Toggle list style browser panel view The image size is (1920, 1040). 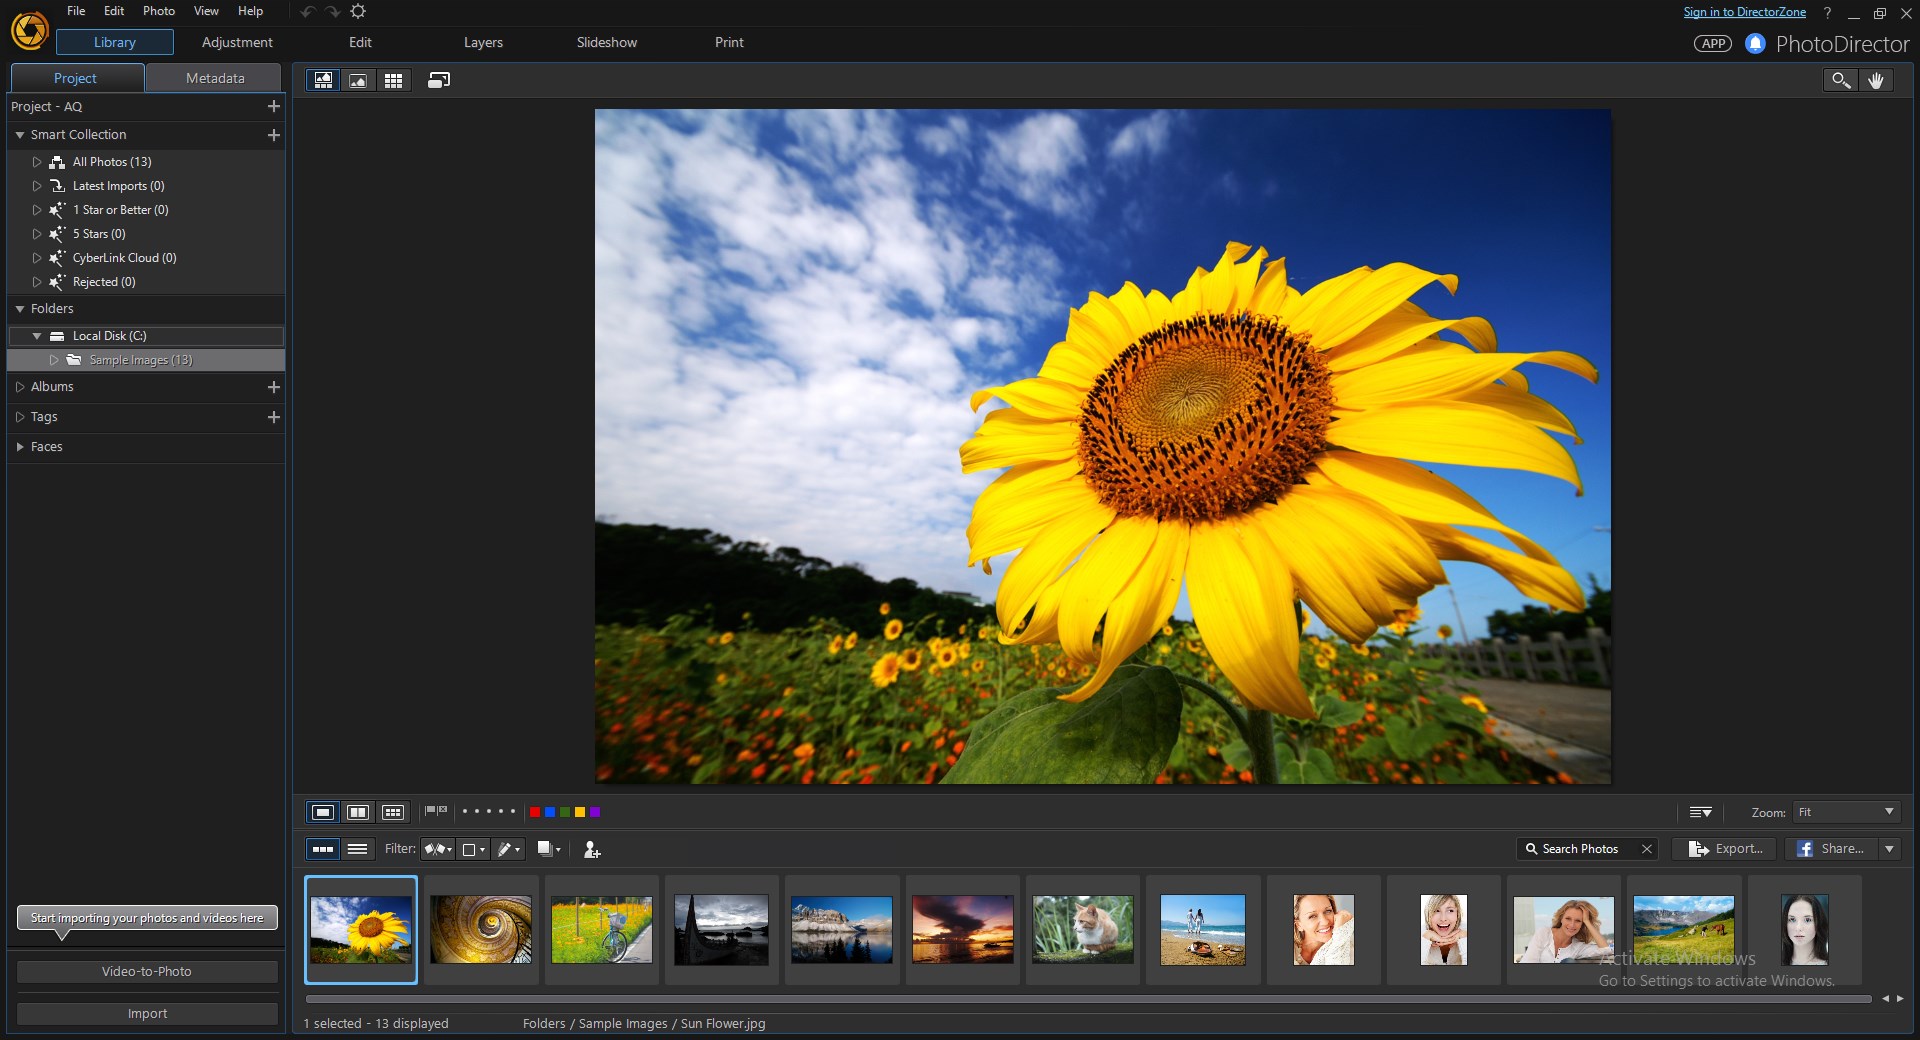coord(357,849)
